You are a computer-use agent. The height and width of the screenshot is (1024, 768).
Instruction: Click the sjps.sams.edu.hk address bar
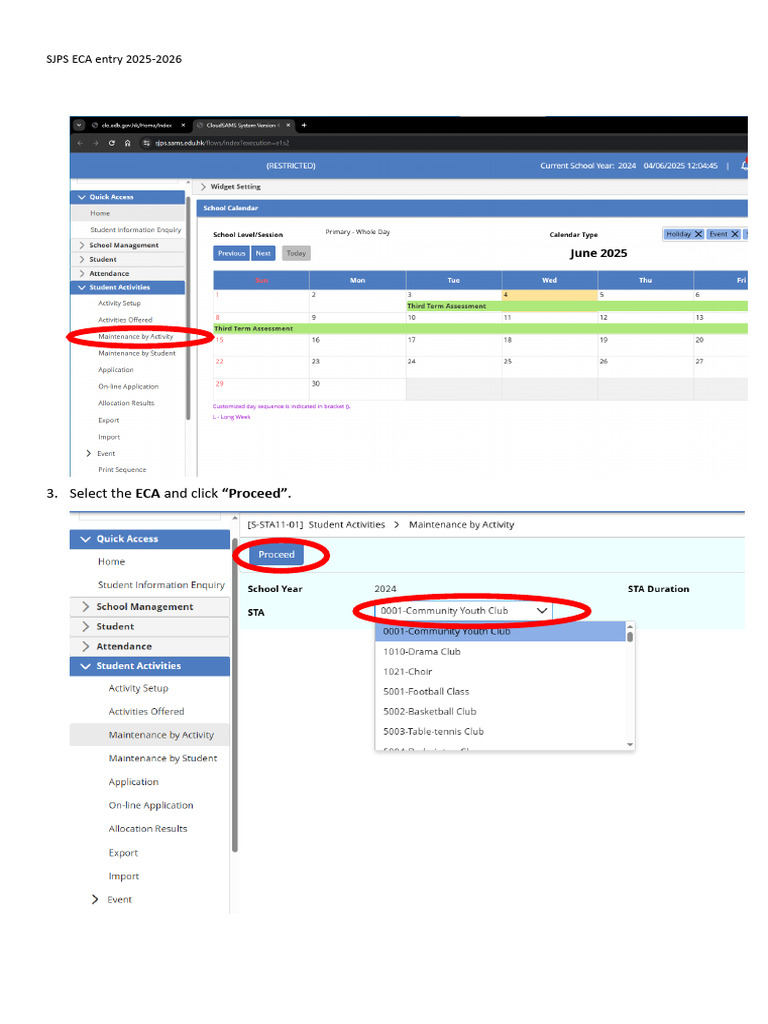click(222, 143)
